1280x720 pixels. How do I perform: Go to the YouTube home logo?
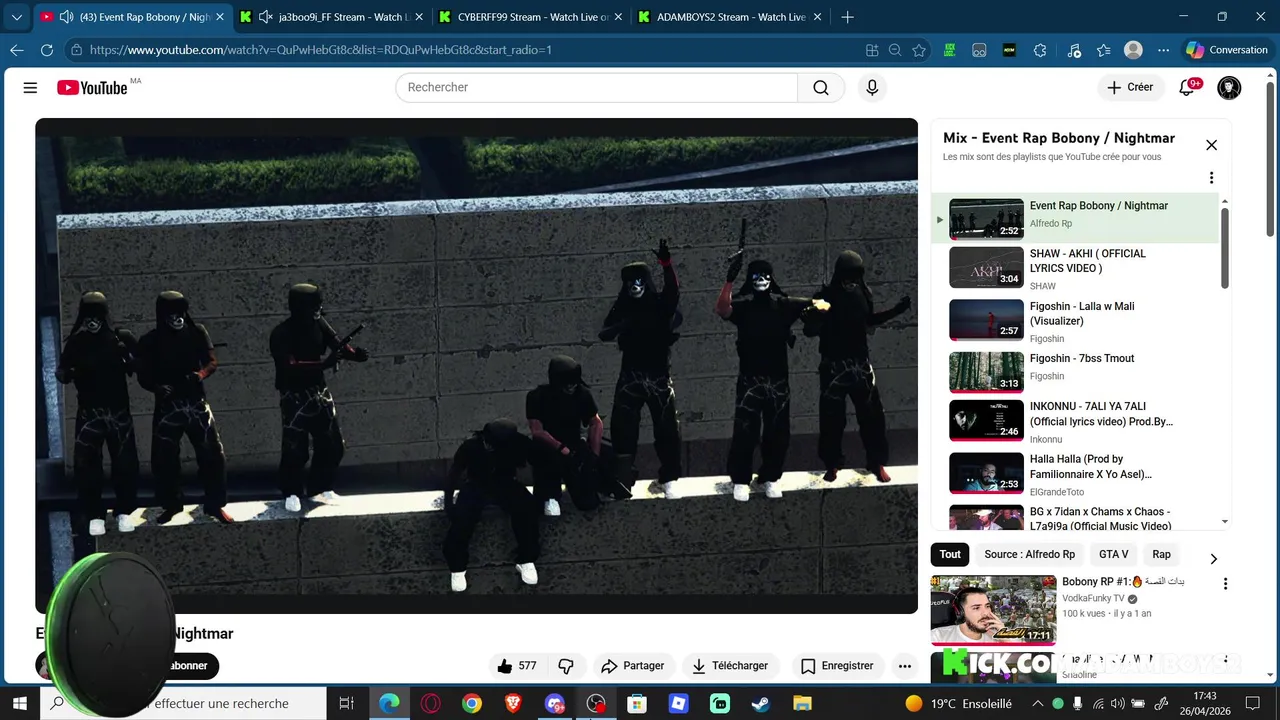(92, 88)
